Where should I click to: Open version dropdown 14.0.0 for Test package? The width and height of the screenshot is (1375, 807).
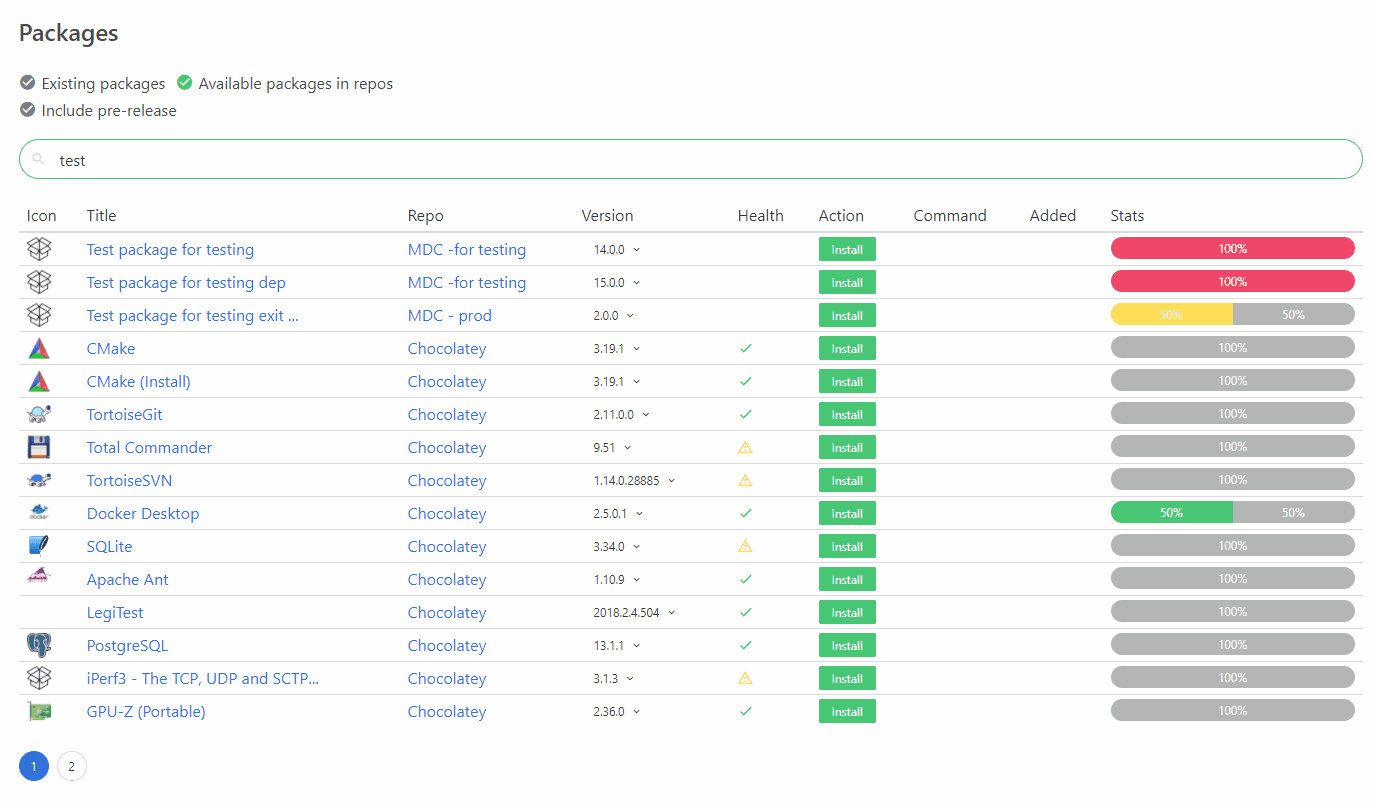(x=617, y=249)
